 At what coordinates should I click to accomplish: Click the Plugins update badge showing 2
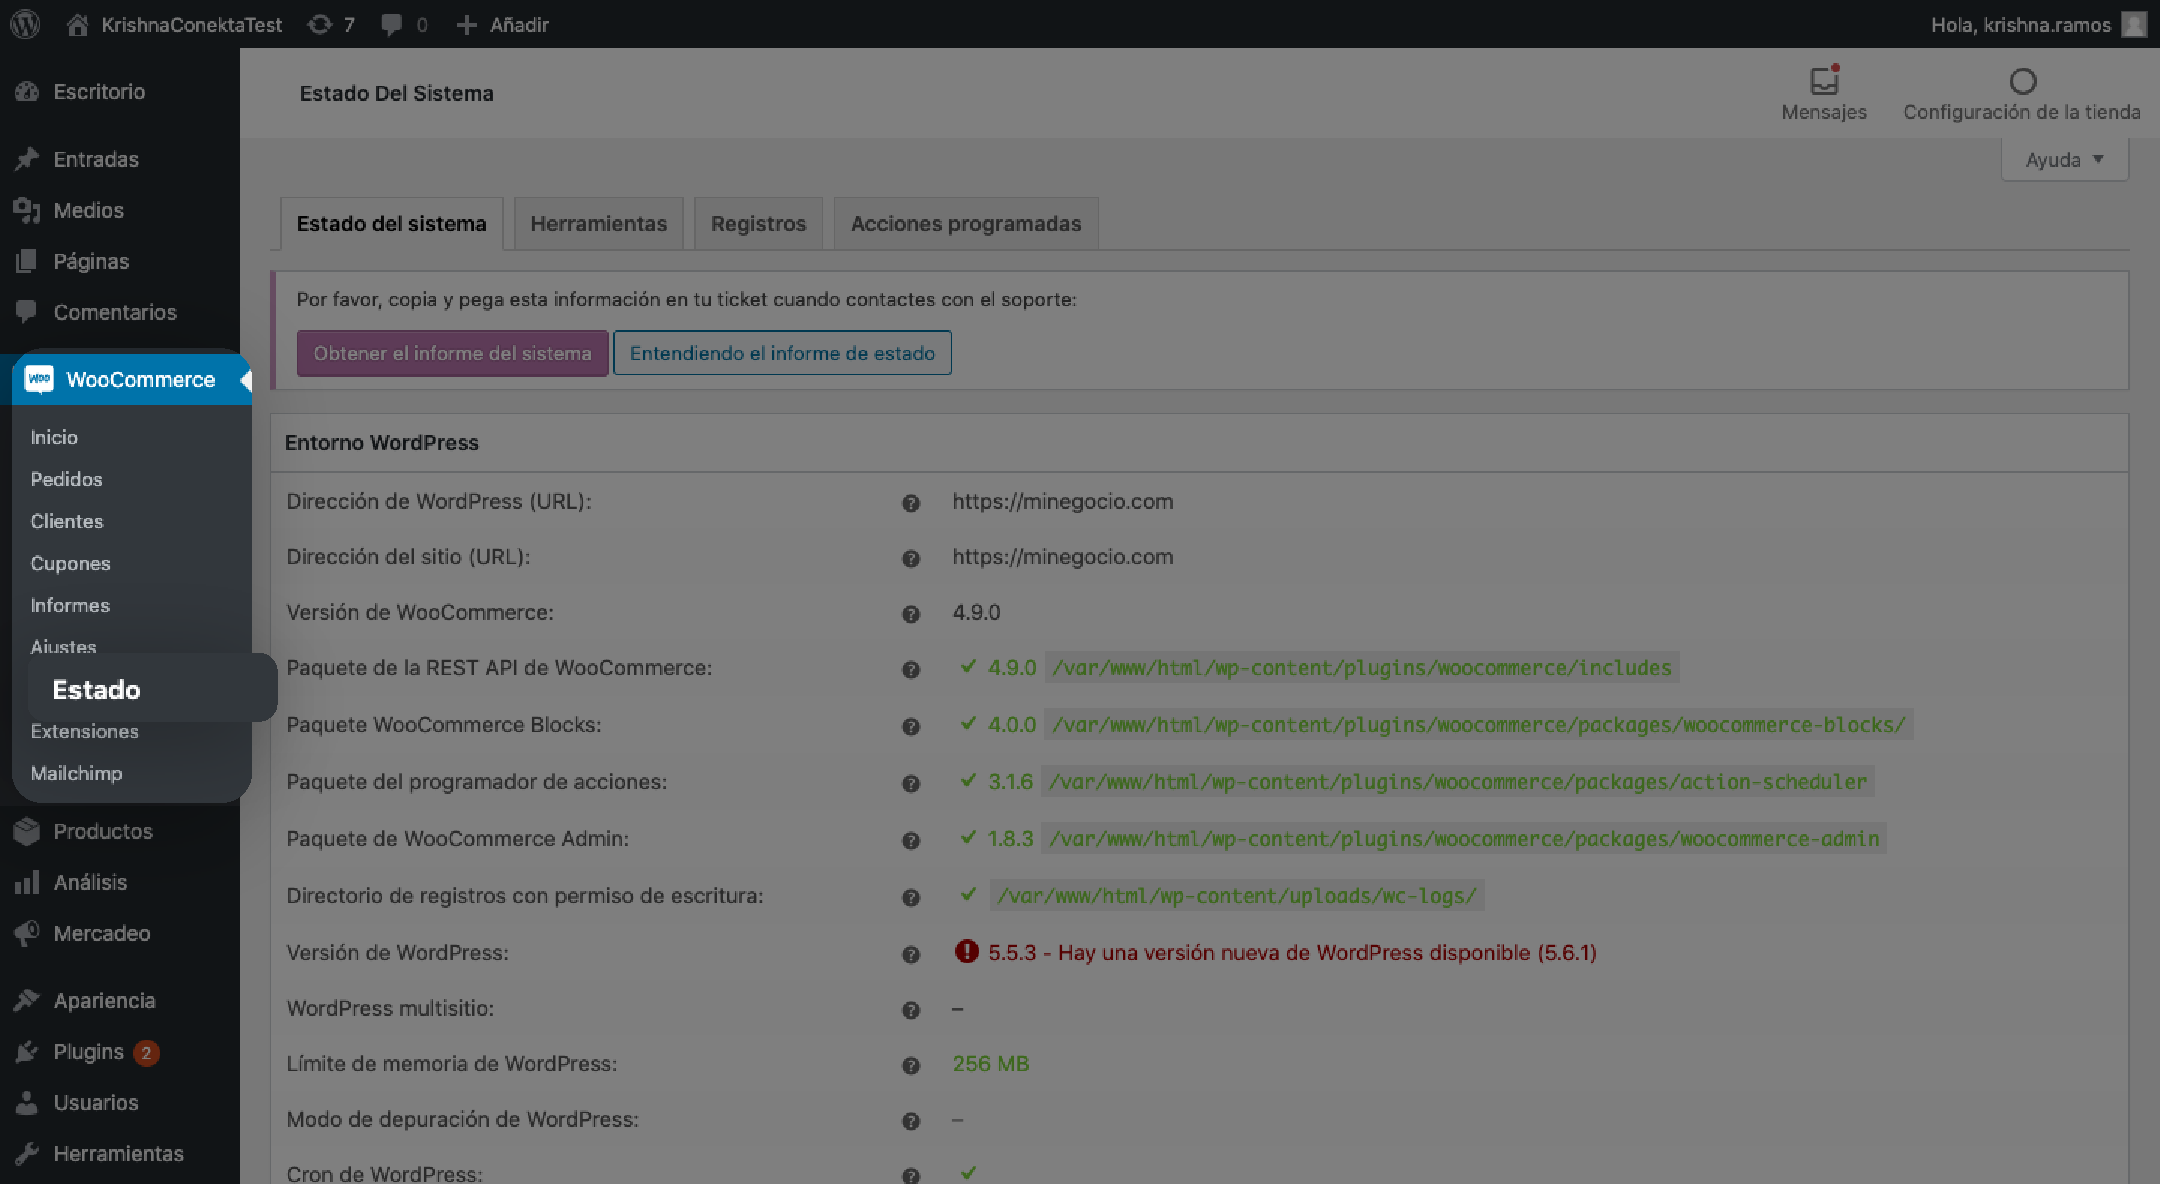point(146,1052)
